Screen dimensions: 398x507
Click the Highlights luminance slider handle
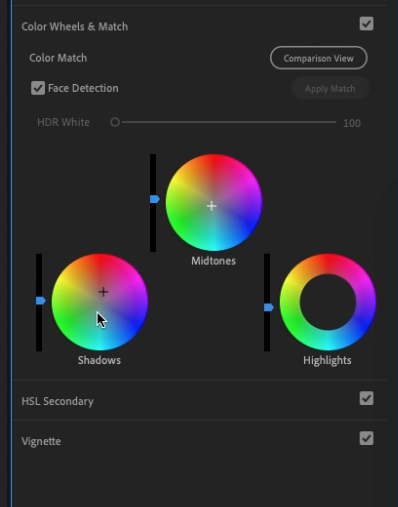click(268, 307)
